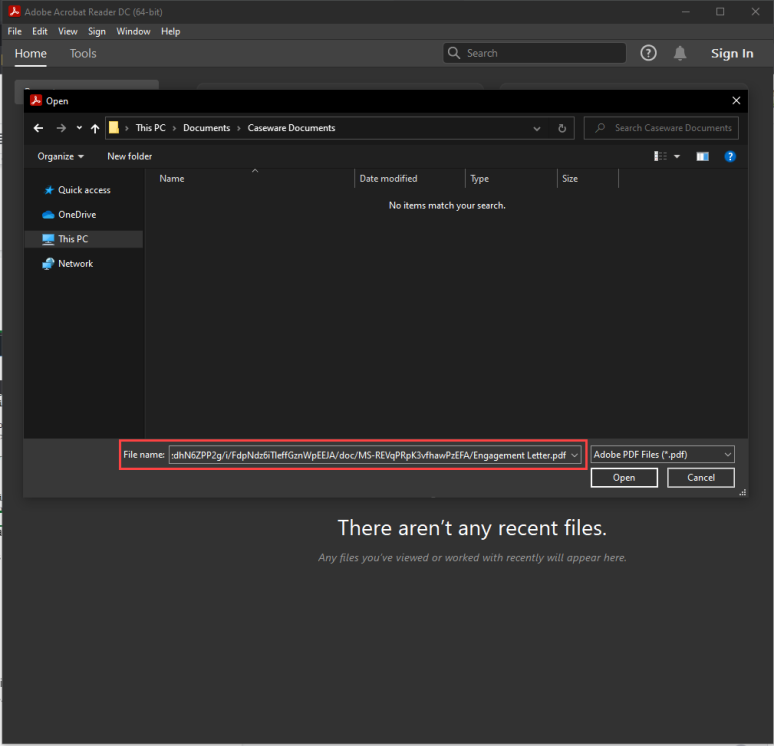
Task: Expand the File name history dropdown
Action: (x=575, y=454)
